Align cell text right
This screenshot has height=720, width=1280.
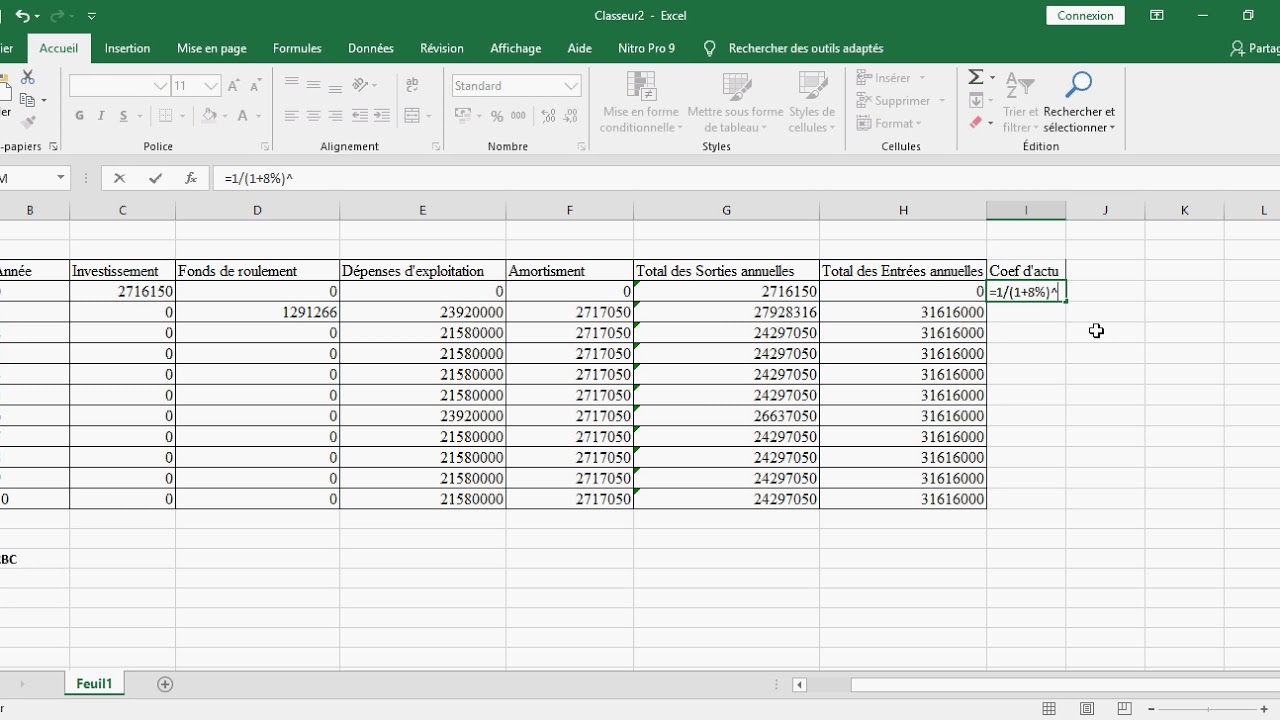tap(335, 116)
